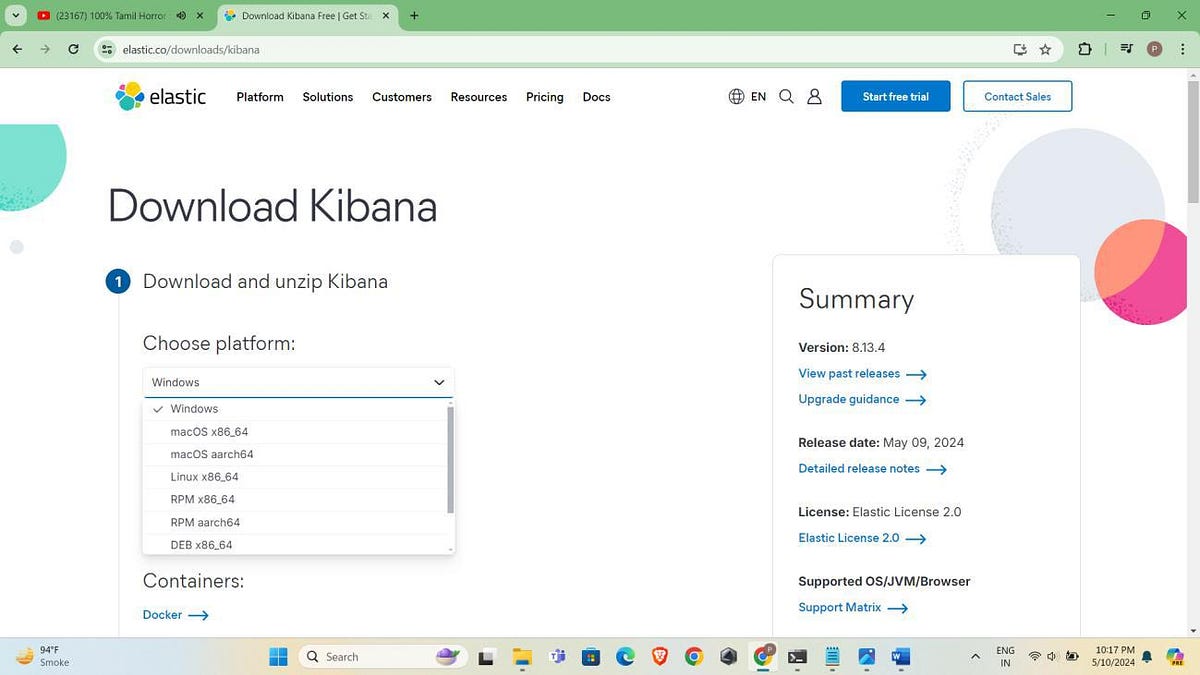Click the elastic logo
This screenshot has height=675, width=1200.
coord(160,96)
